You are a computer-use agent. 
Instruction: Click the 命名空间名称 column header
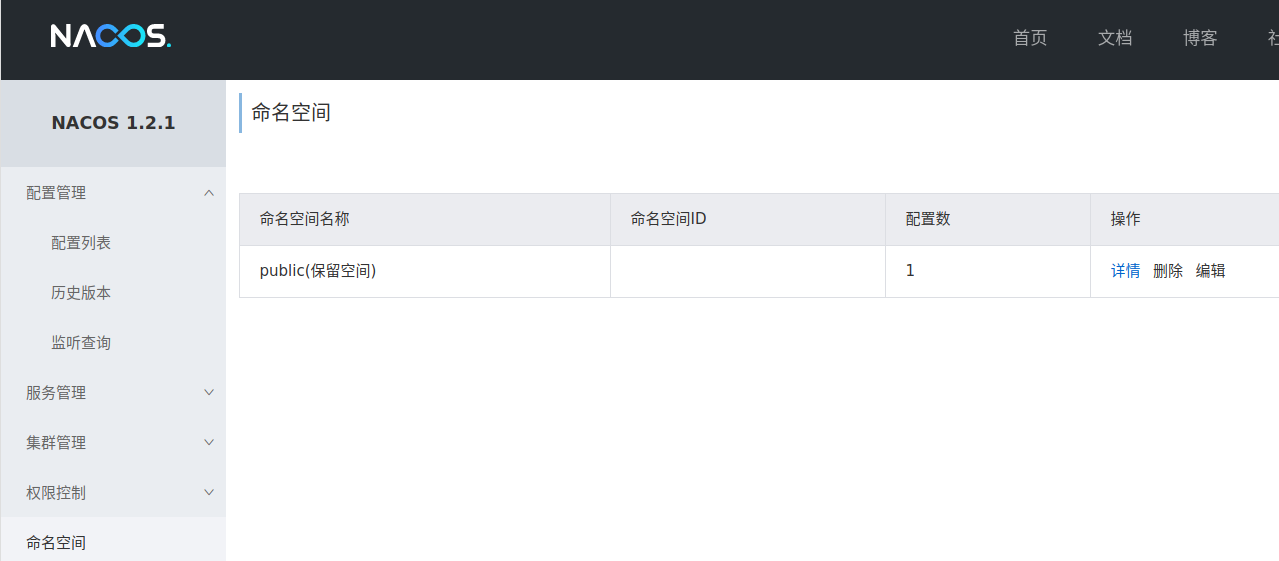click(305, 219)
